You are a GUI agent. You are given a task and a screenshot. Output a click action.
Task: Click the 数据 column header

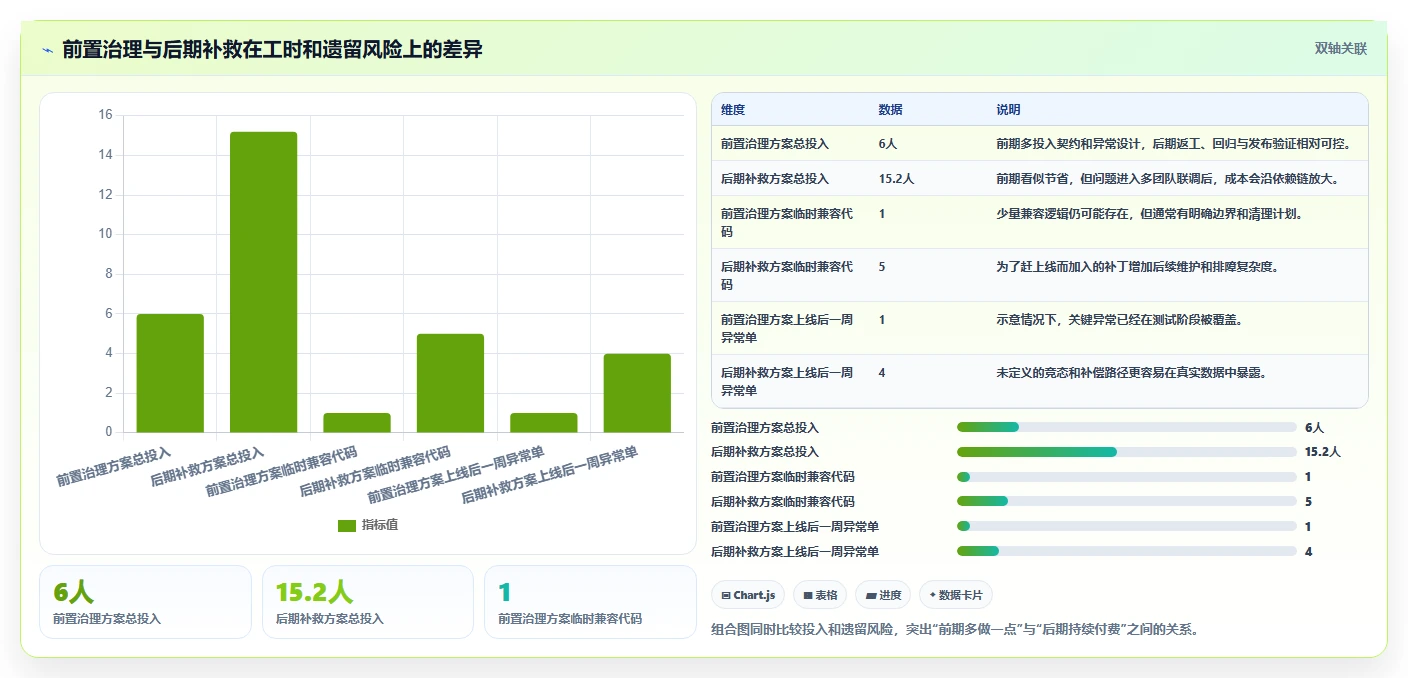pos(891,110)
